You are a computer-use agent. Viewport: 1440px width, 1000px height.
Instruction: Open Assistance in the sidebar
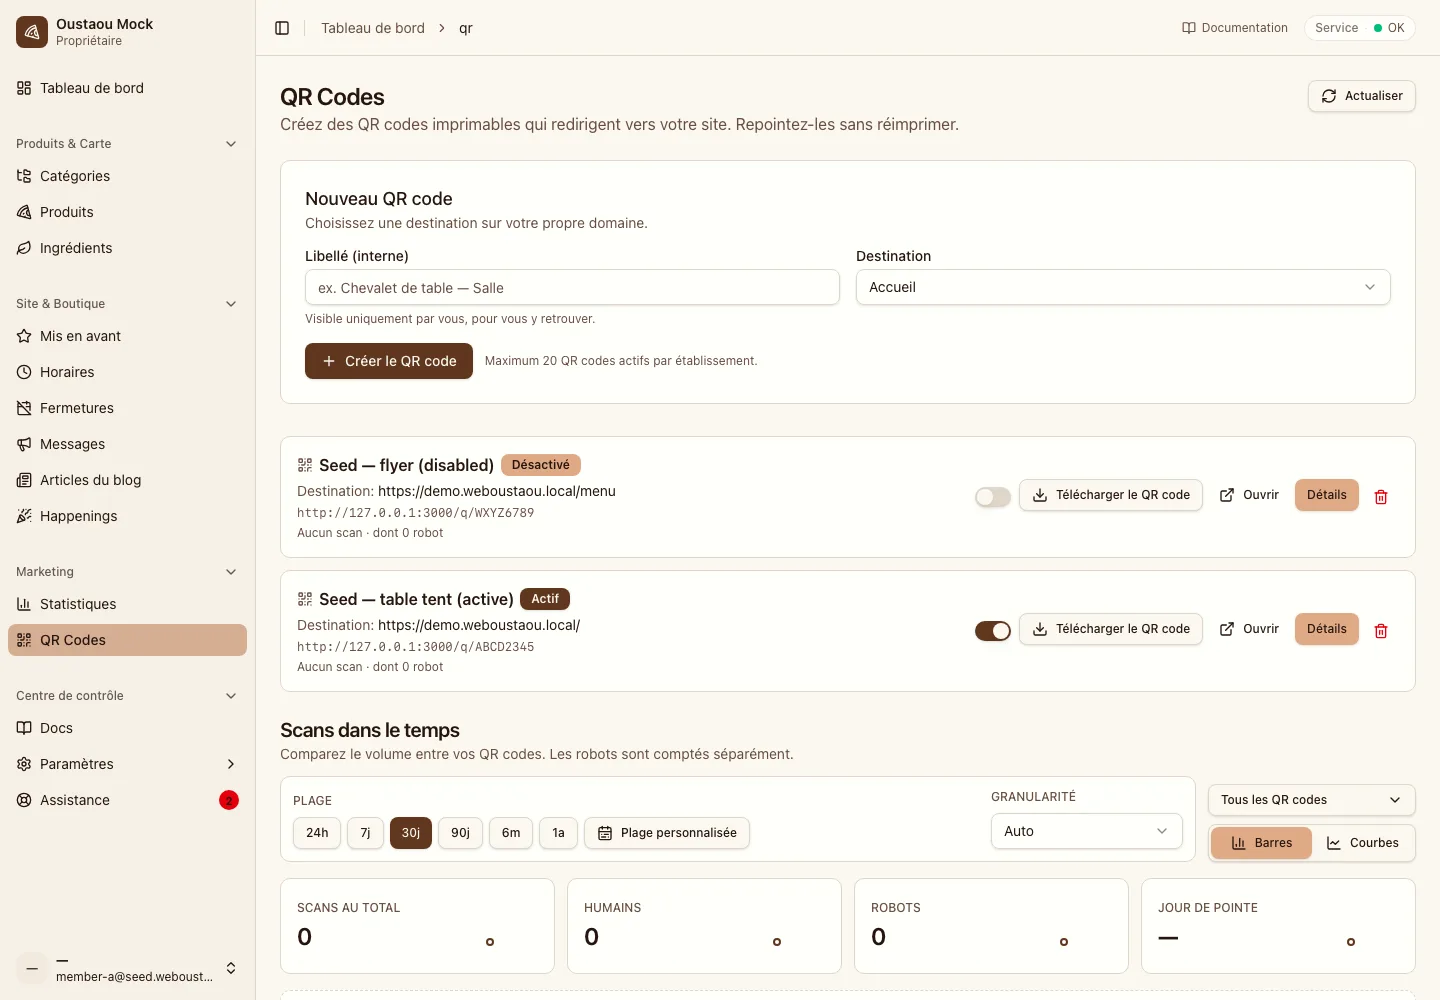127,800
